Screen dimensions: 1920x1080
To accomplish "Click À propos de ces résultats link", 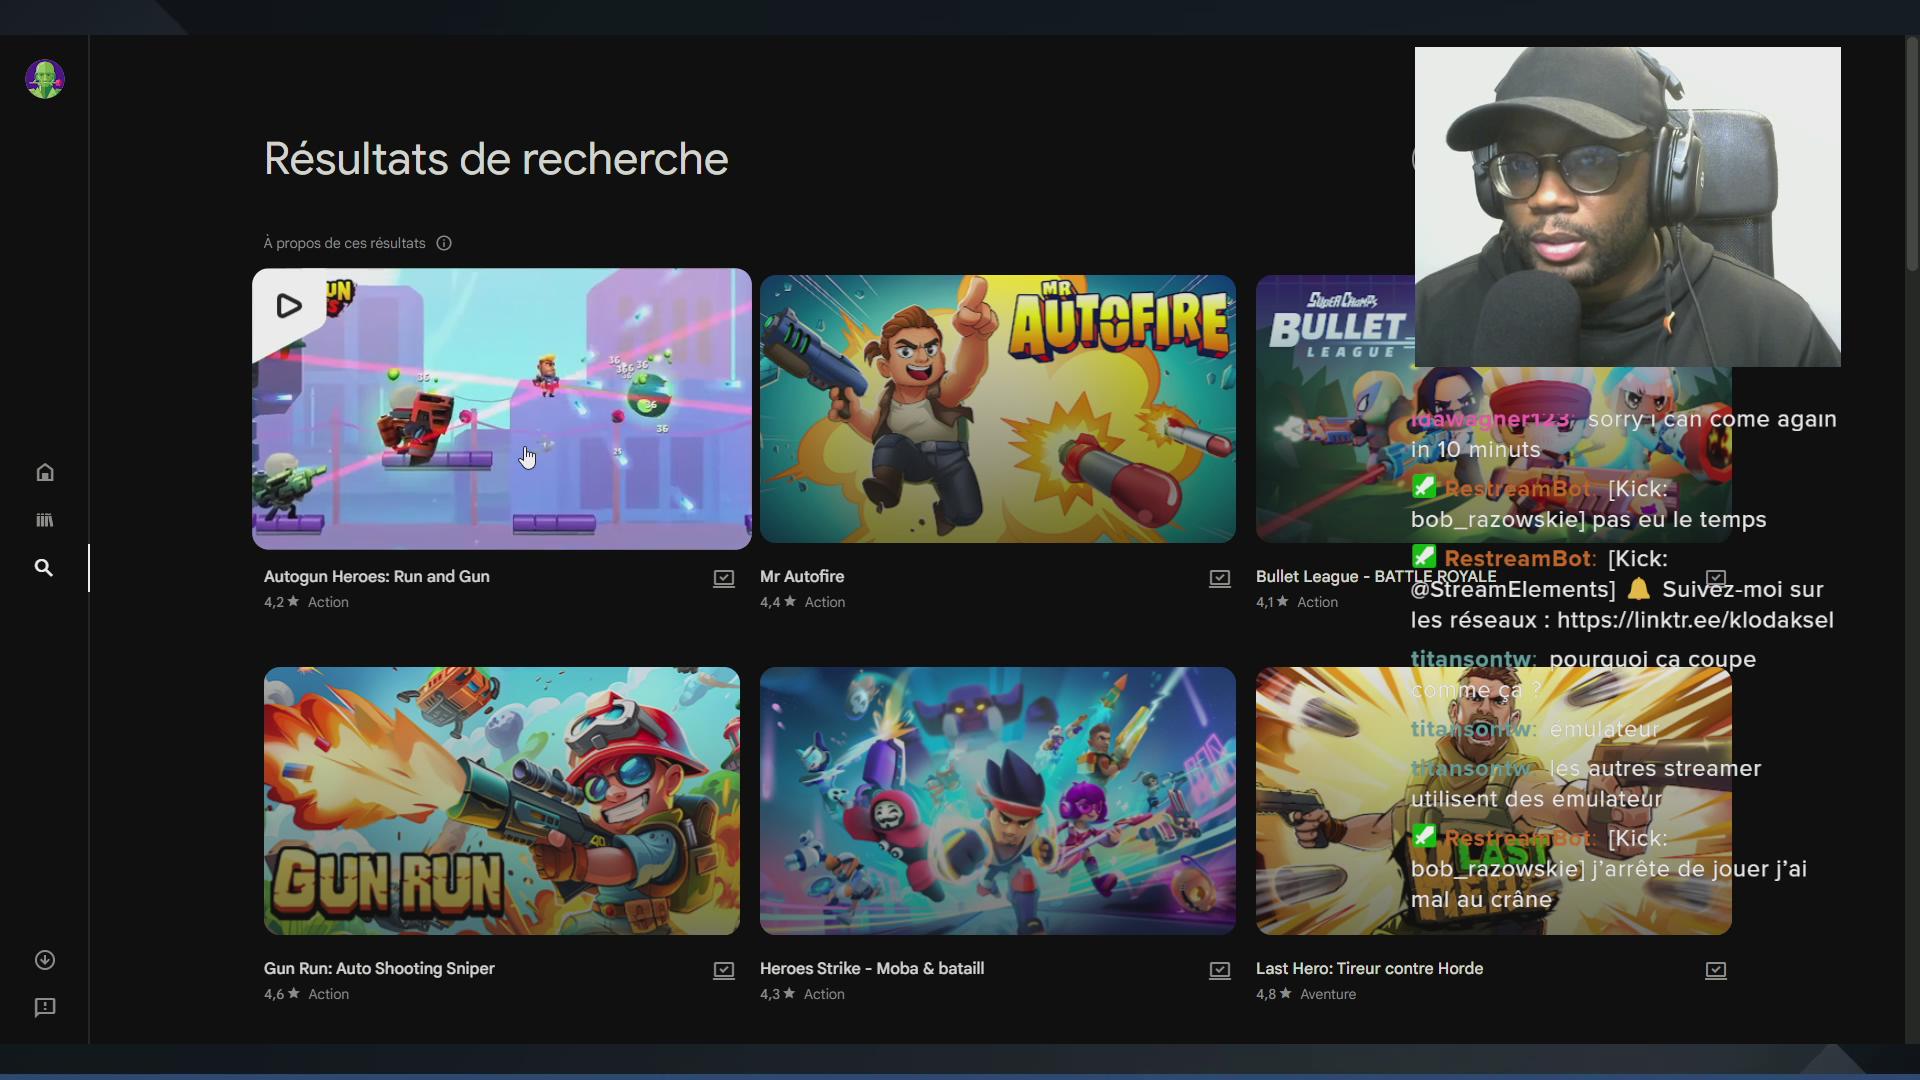I will [x=345, y=243].
